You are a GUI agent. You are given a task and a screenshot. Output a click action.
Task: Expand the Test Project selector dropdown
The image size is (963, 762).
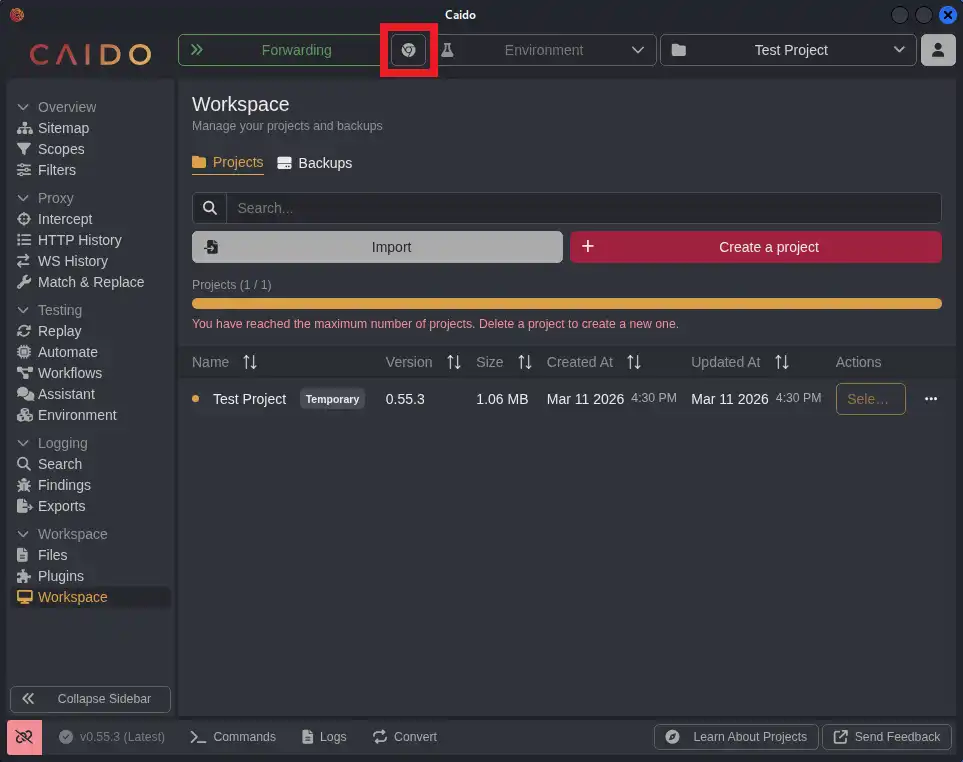click(789, 50)
